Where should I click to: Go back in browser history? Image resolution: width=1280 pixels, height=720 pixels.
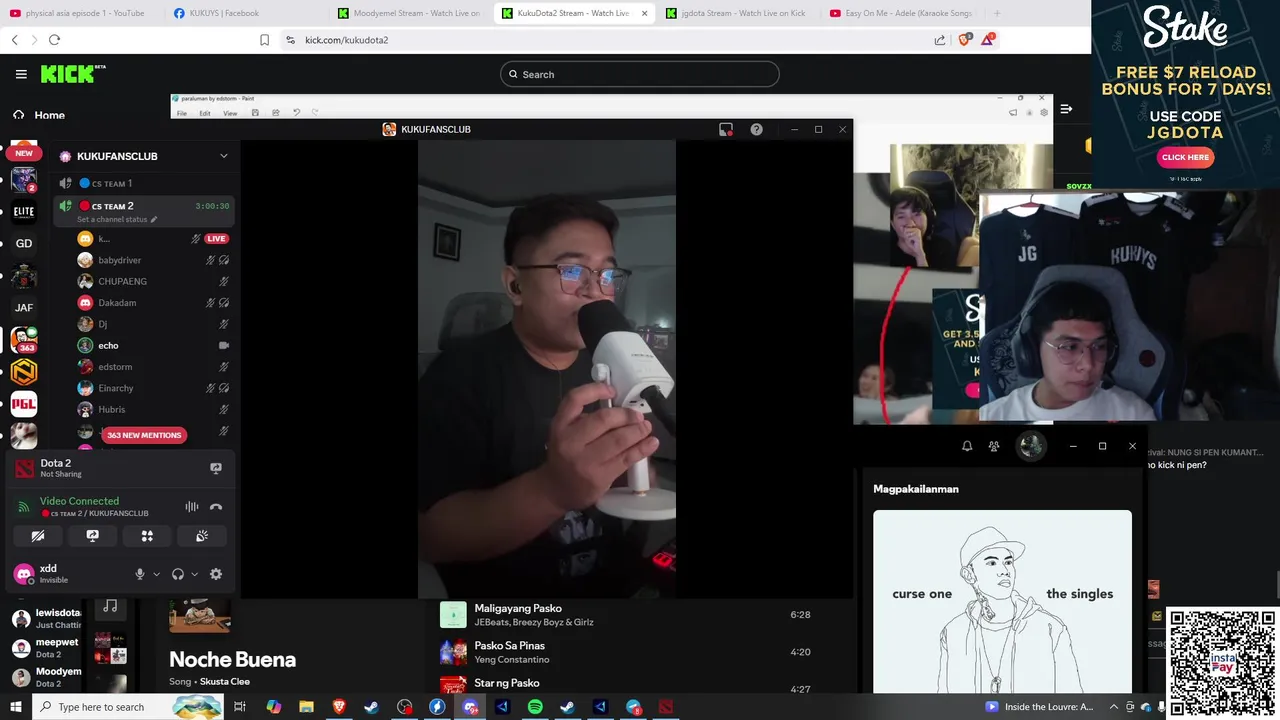pyautogui.click(x=14, y=40)
